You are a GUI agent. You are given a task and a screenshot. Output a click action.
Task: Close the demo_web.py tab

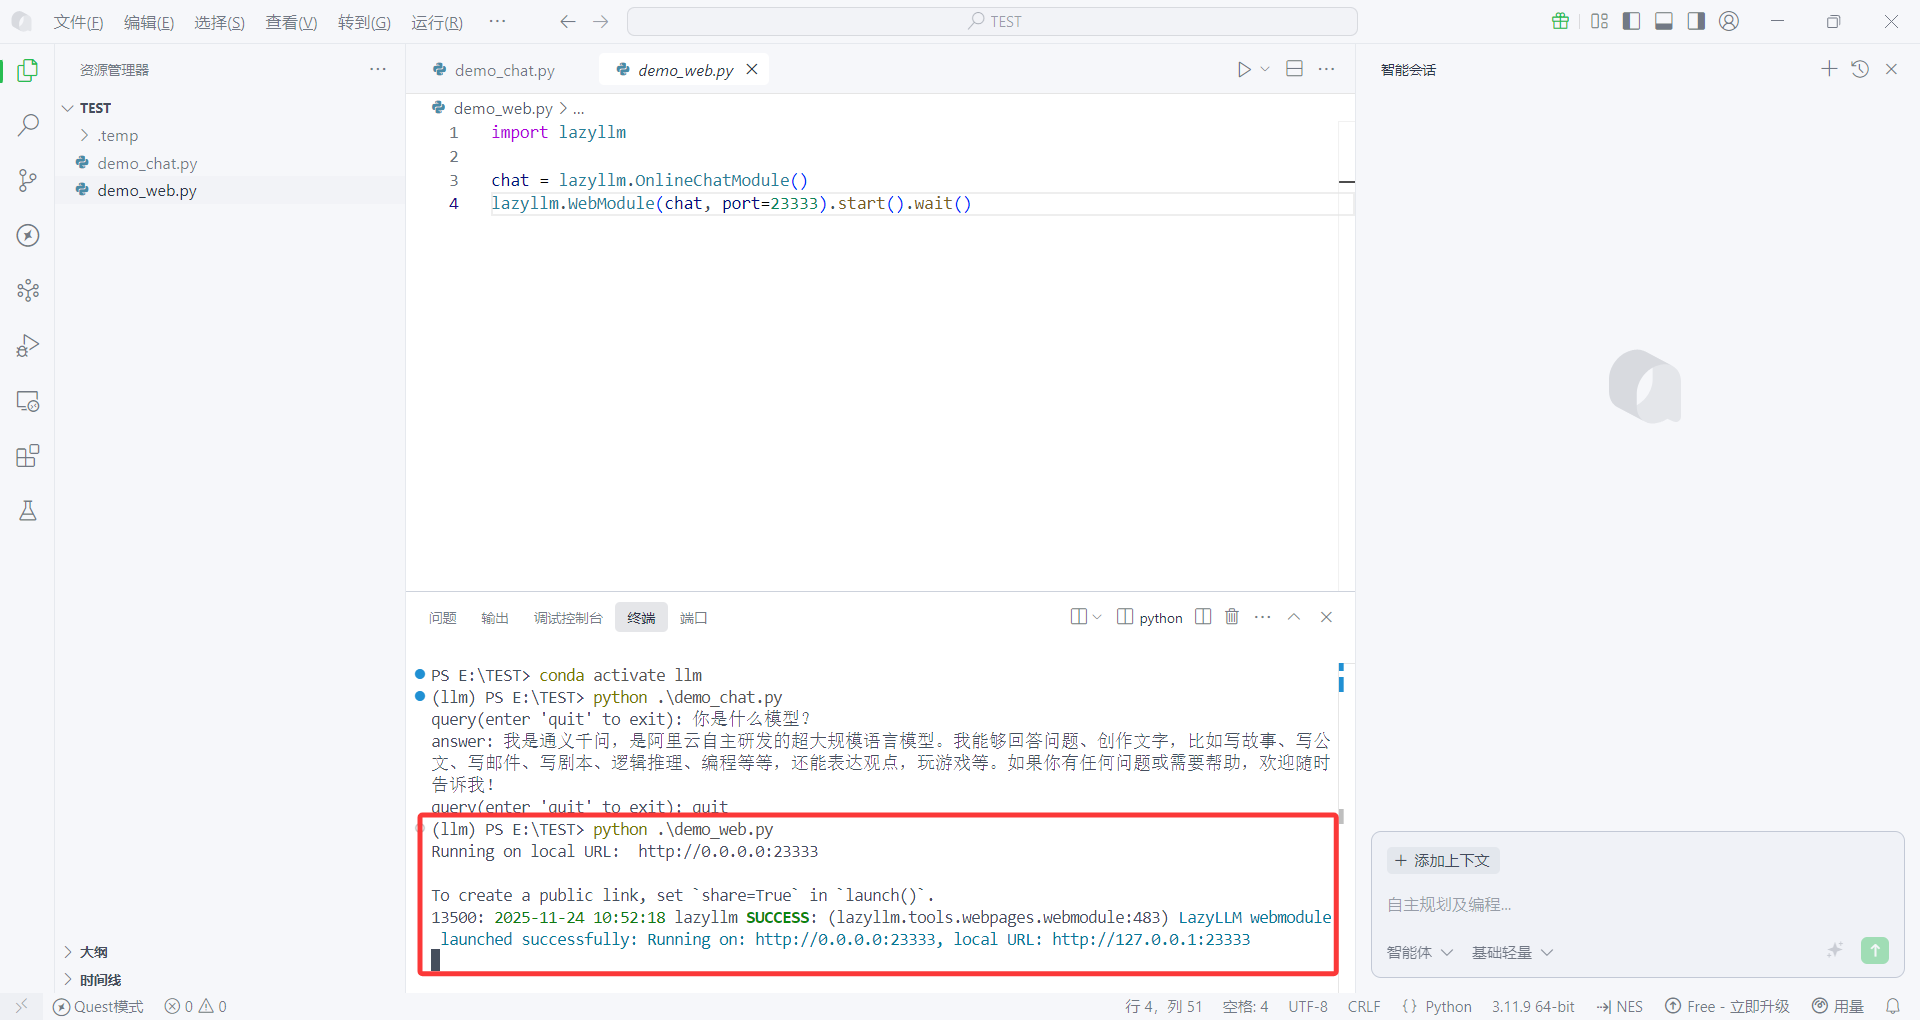[752, 69]
